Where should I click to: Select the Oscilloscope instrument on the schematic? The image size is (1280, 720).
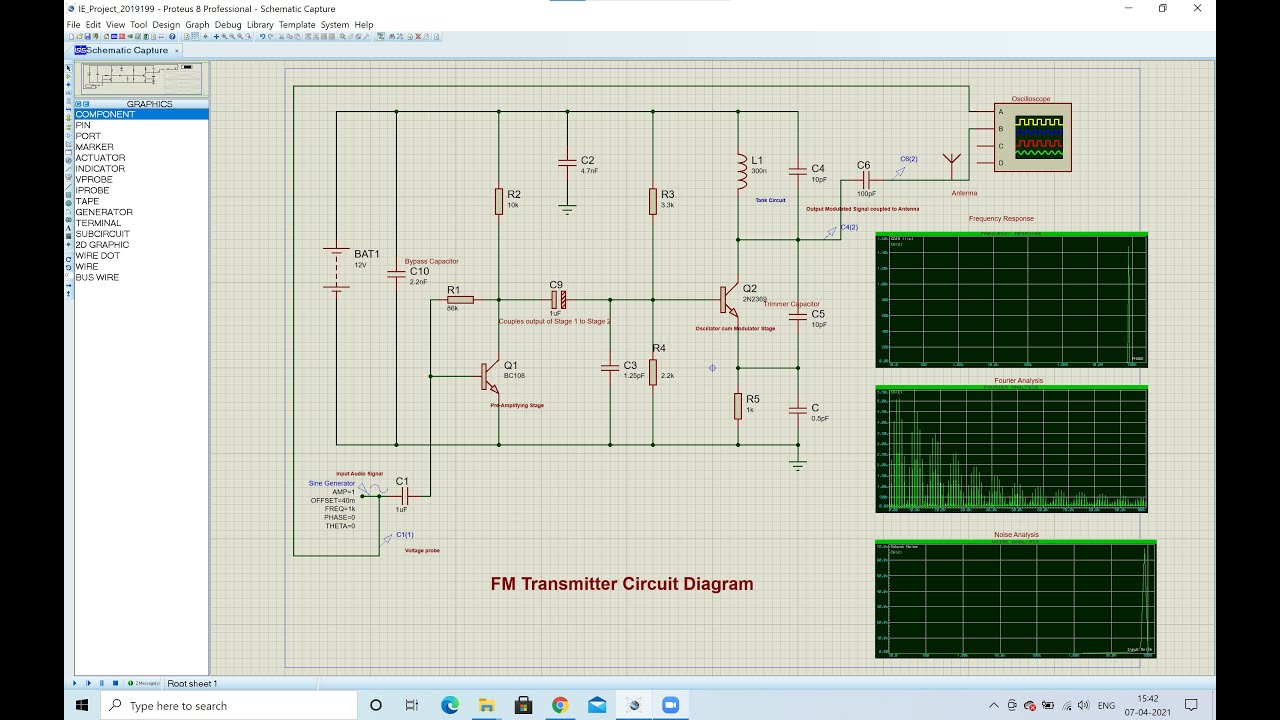[x=1032, y=137]
